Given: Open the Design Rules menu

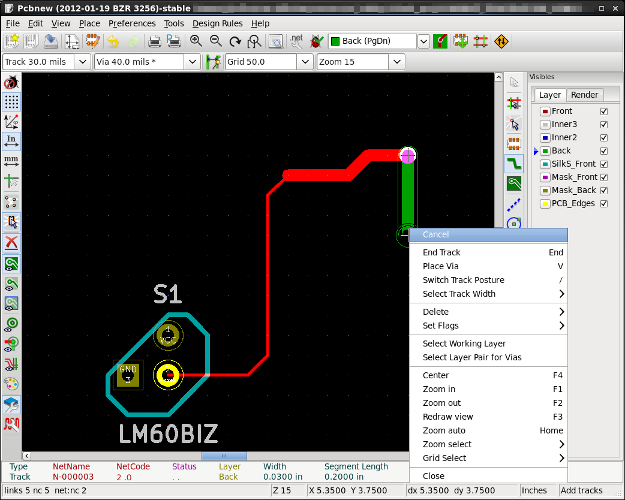Looking at the screenshot, I should pos(217,24).
